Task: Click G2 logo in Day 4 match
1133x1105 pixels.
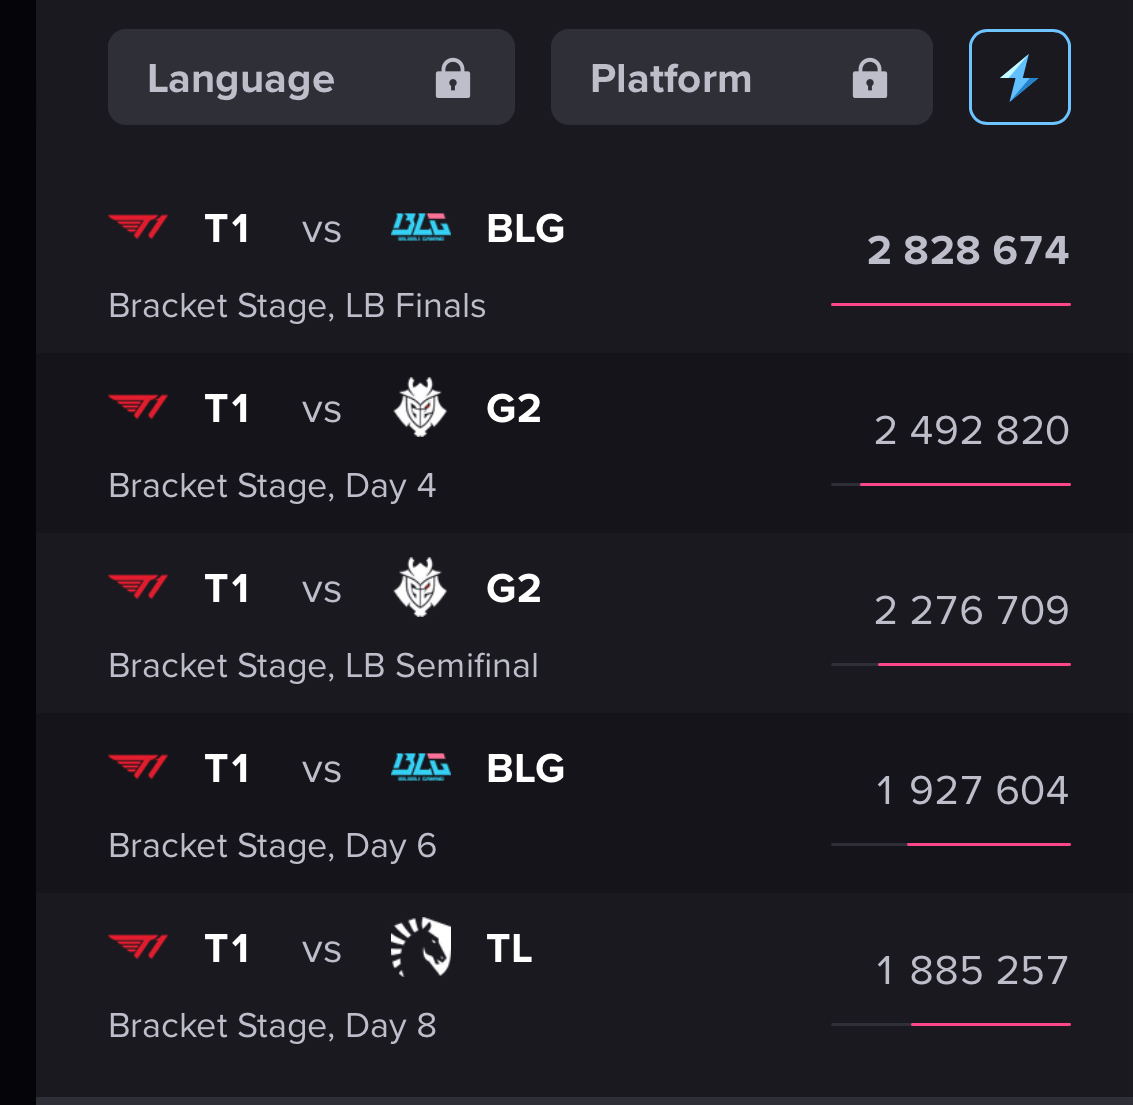Action: pos(420,408)
